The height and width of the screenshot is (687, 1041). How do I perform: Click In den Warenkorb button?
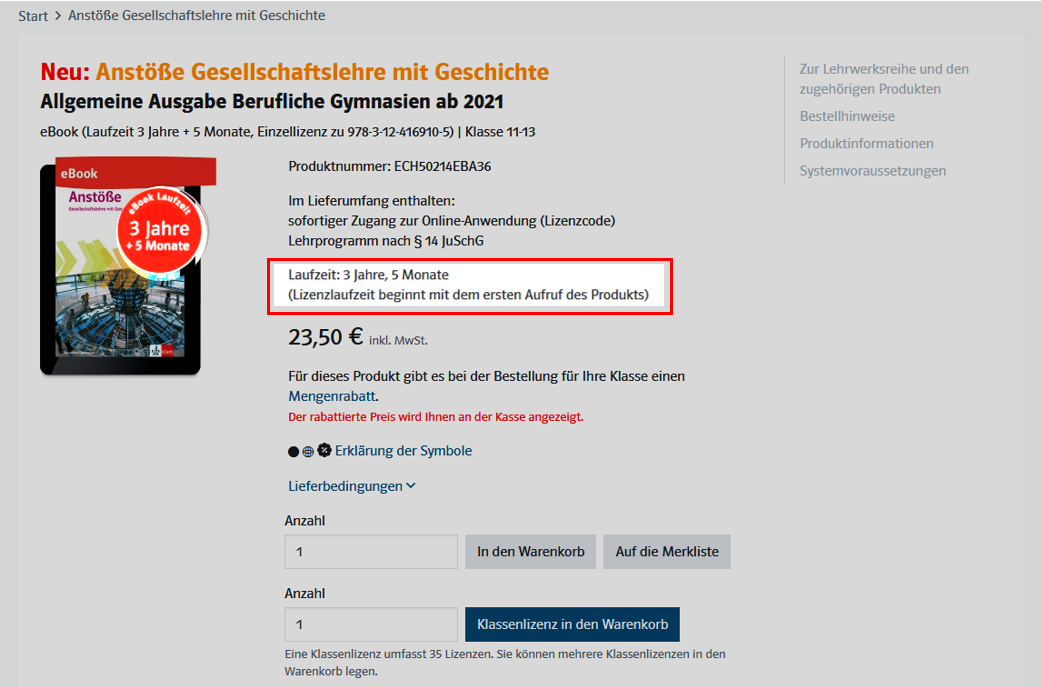[530, 552]
